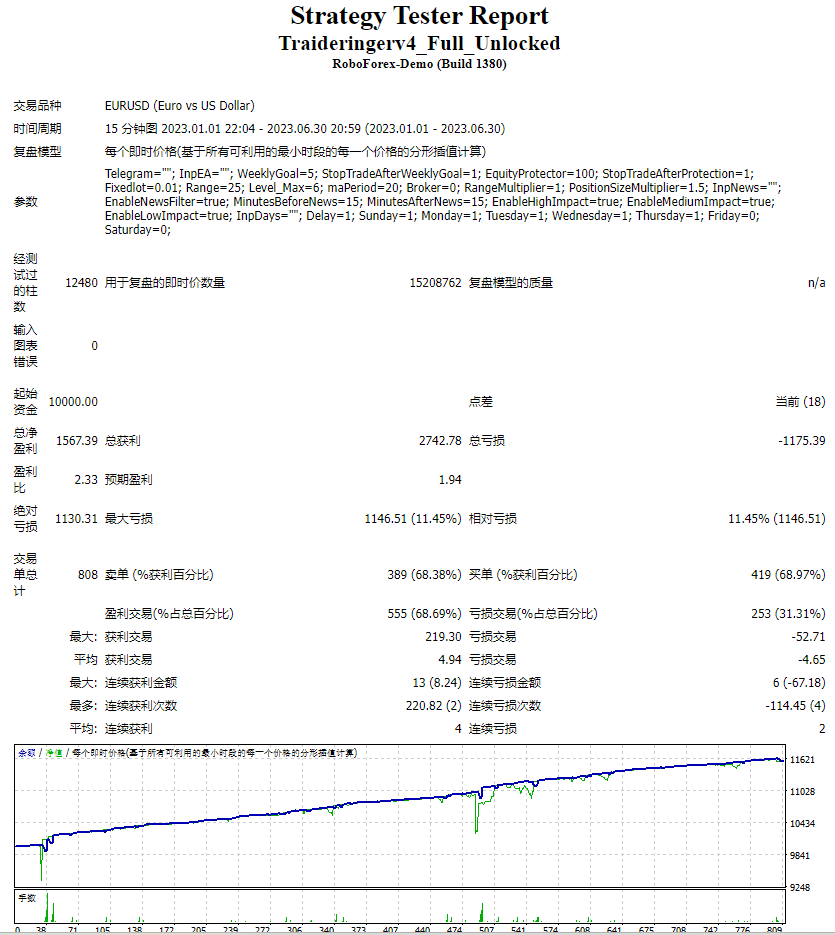The image size is (835, 935).
Task: Click the deep equity dip near 507
Action: click(476, 817)
